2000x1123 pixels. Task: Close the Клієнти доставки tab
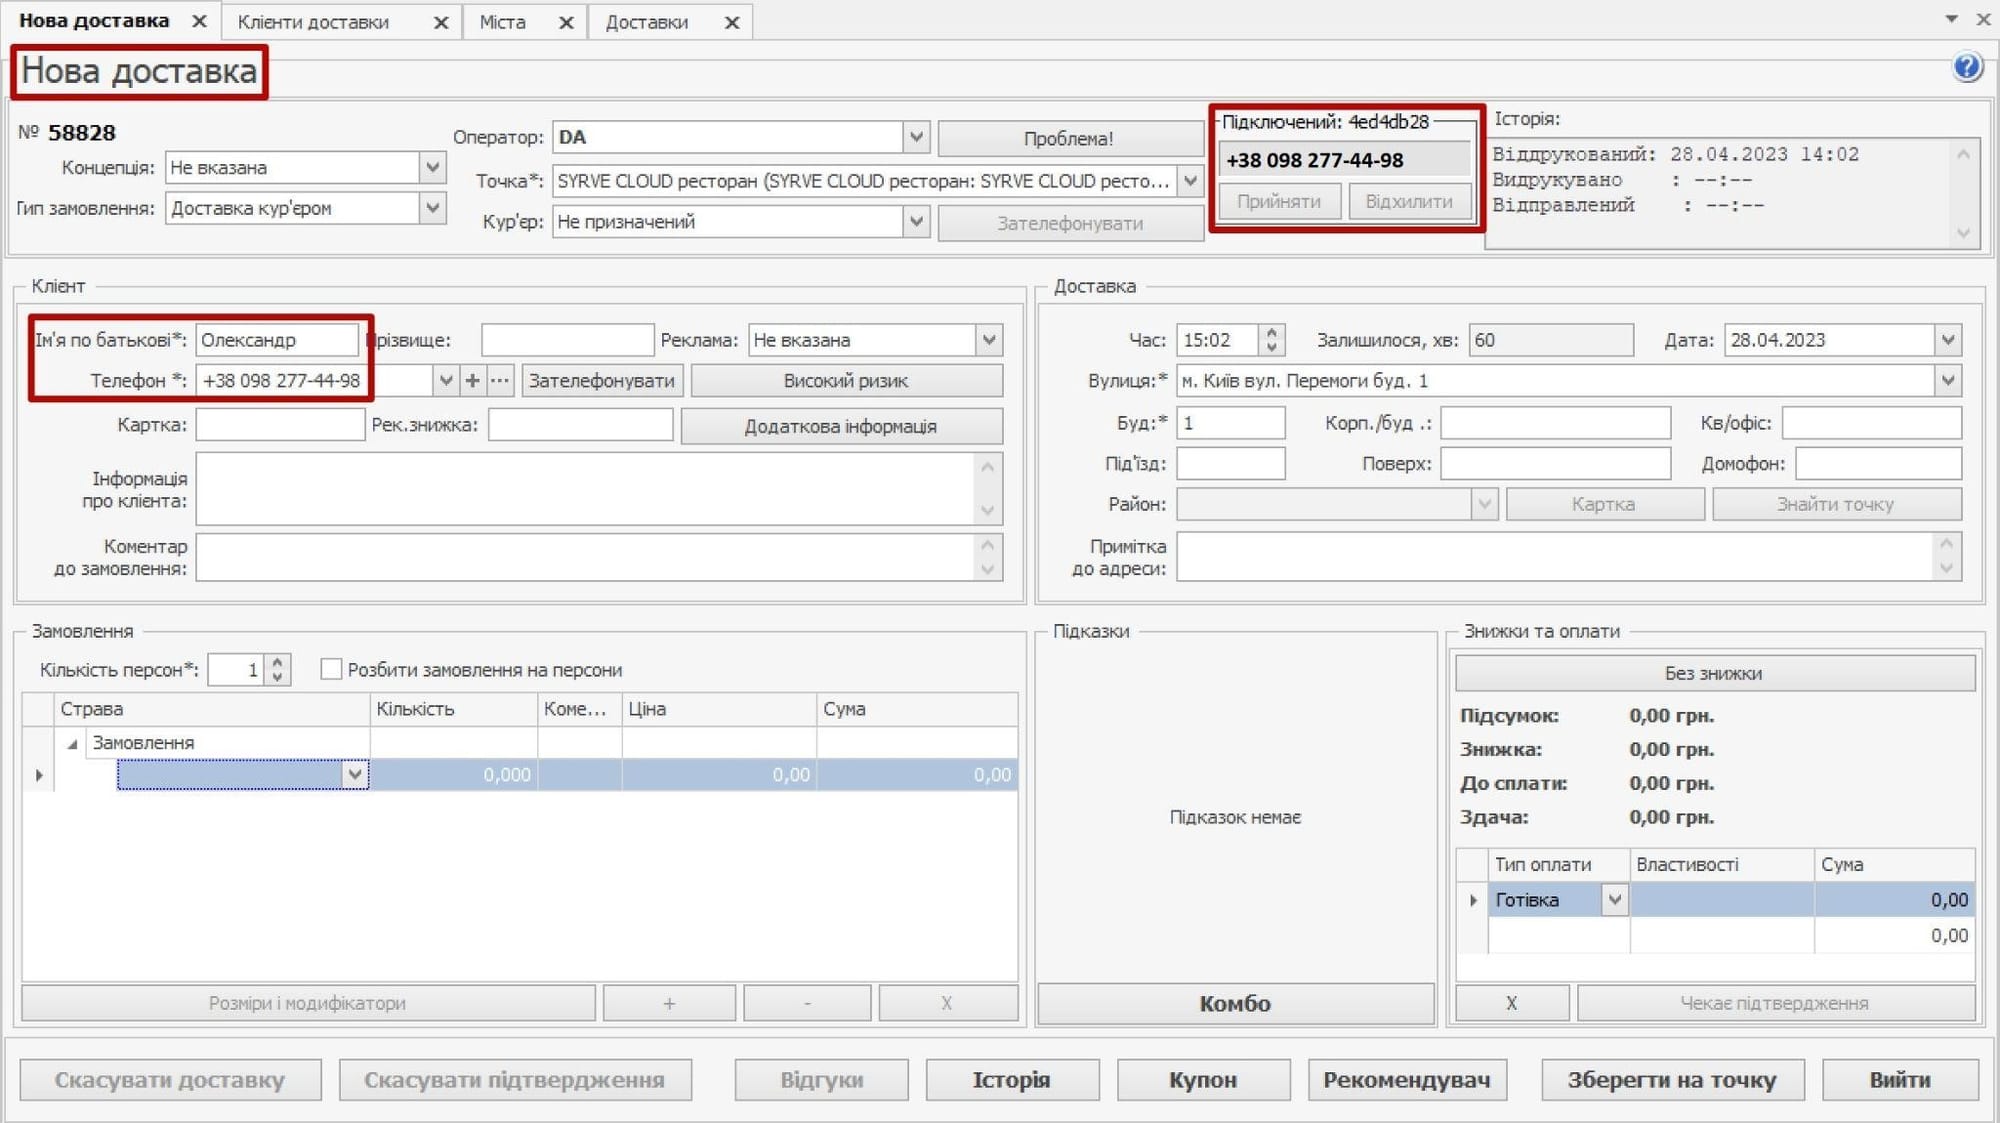[441, 22]
